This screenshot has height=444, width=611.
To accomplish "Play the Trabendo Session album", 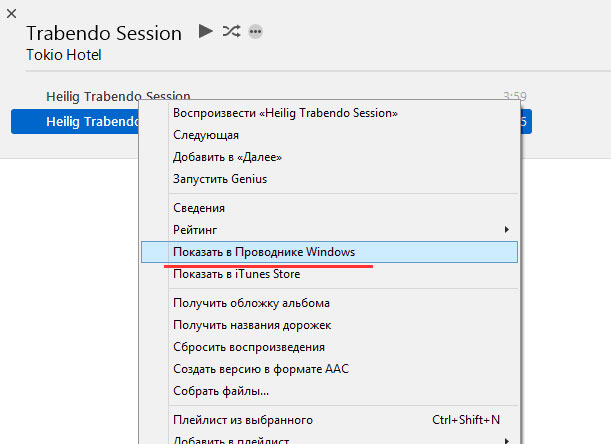I will [x=205, y=31].
